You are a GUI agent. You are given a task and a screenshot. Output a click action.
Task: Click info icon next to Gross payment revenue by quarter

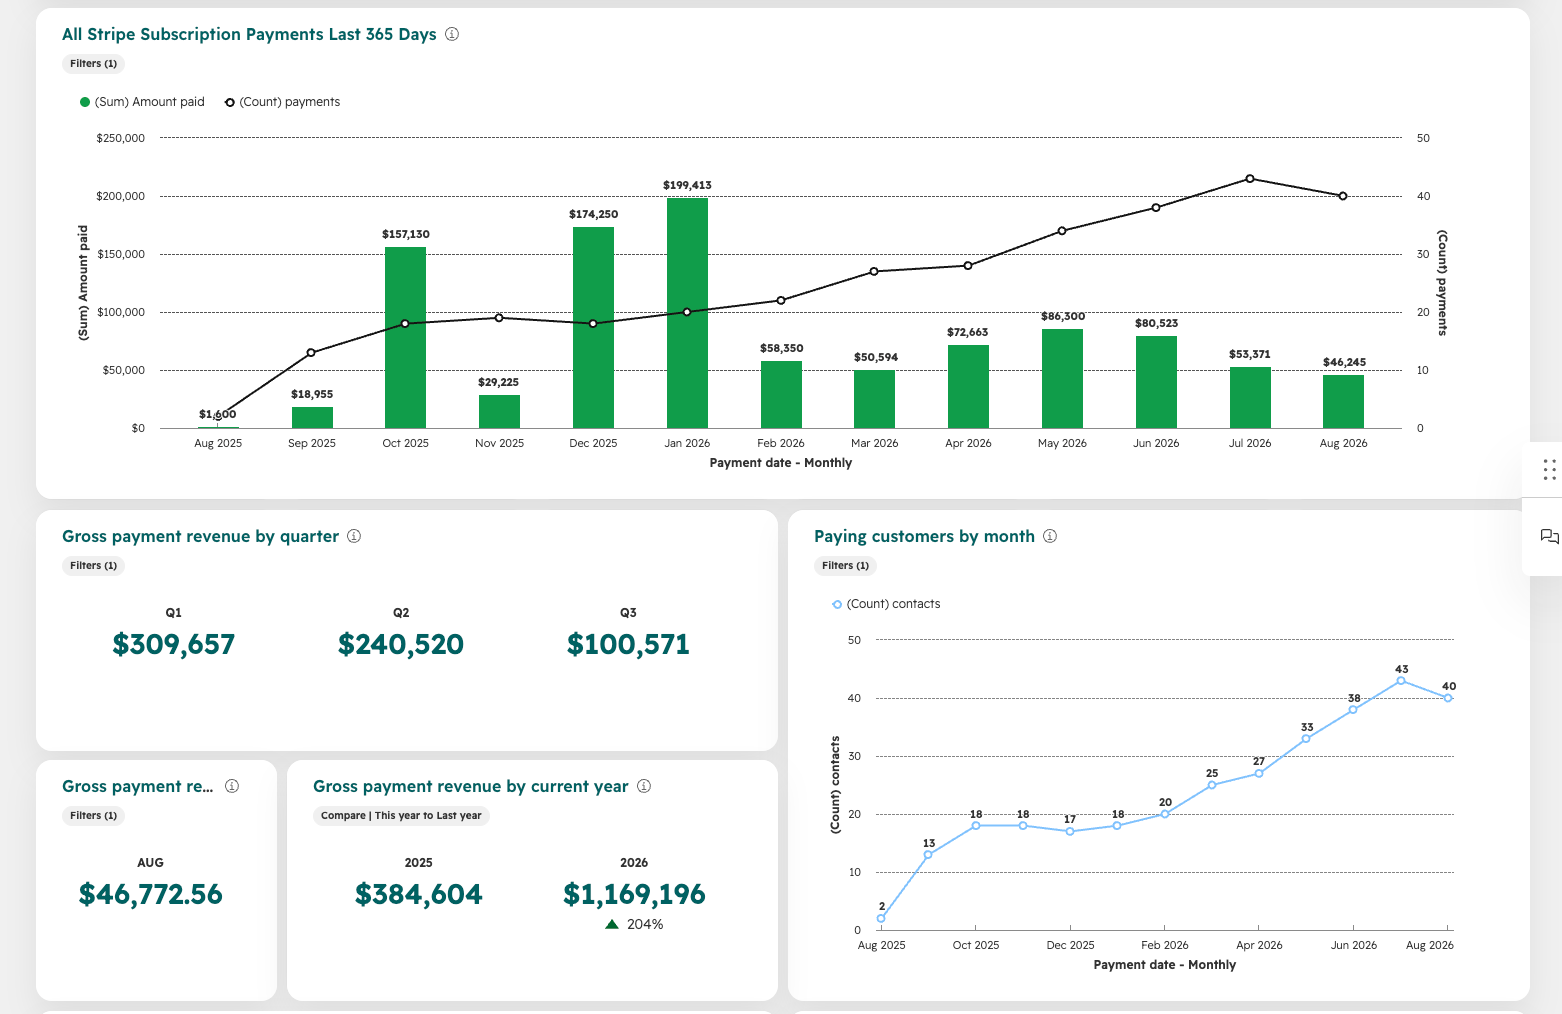354,536
